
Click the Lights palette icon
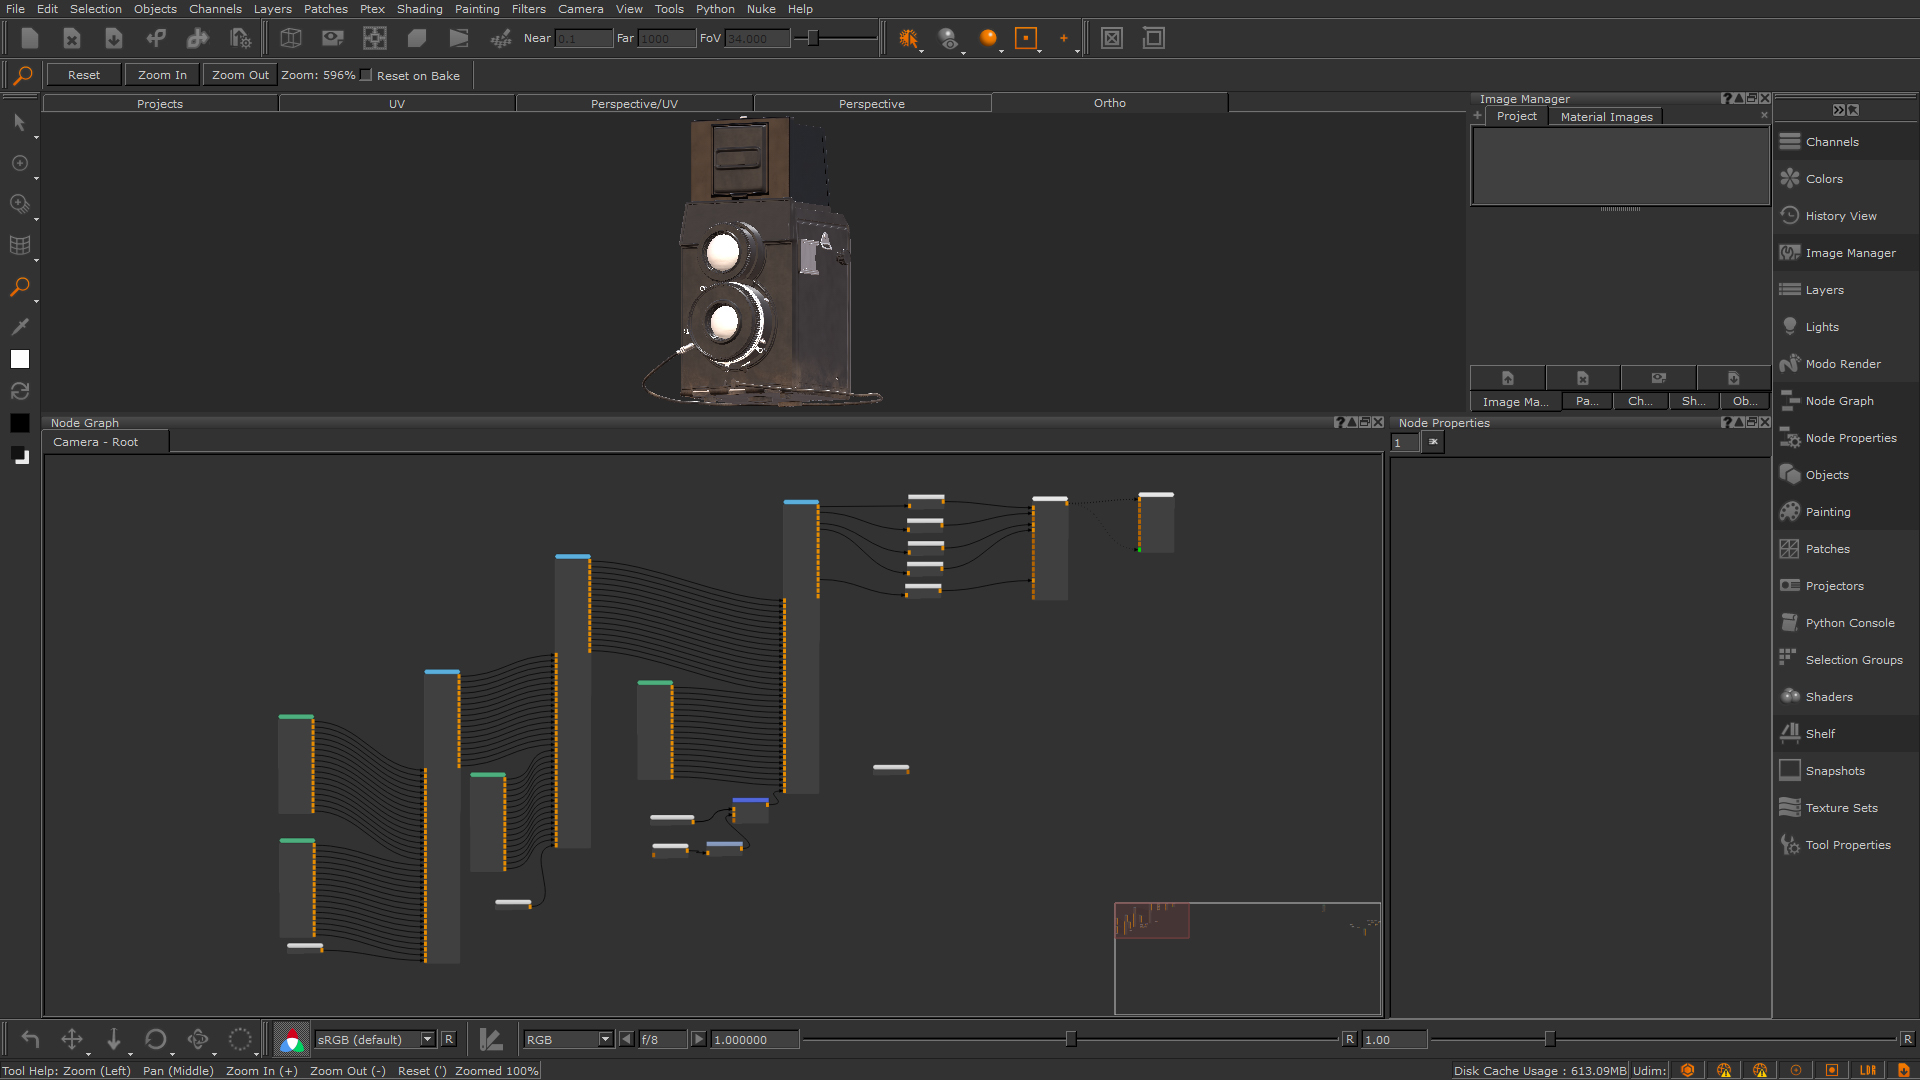pos(1790,327)
